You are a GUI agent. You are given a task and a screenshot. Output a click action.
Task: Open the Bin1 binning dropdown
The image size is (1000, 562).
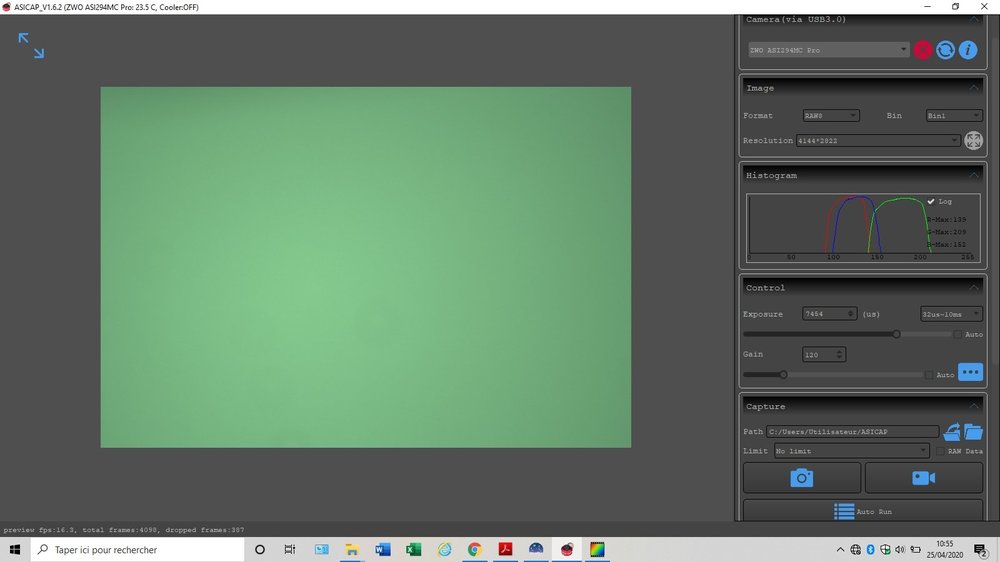click(x=954, y=115)
